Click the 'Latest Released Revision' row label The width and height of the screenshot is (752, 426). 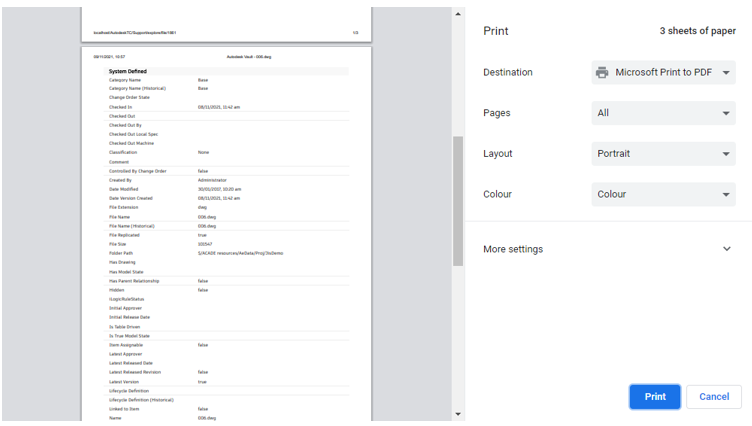click(x=135, y=372)
